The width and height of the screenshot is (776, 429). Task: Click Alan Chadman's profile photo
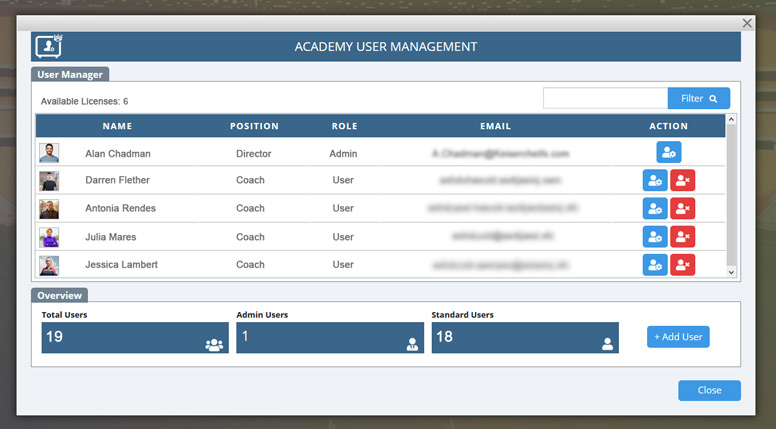tap(49, 153)
